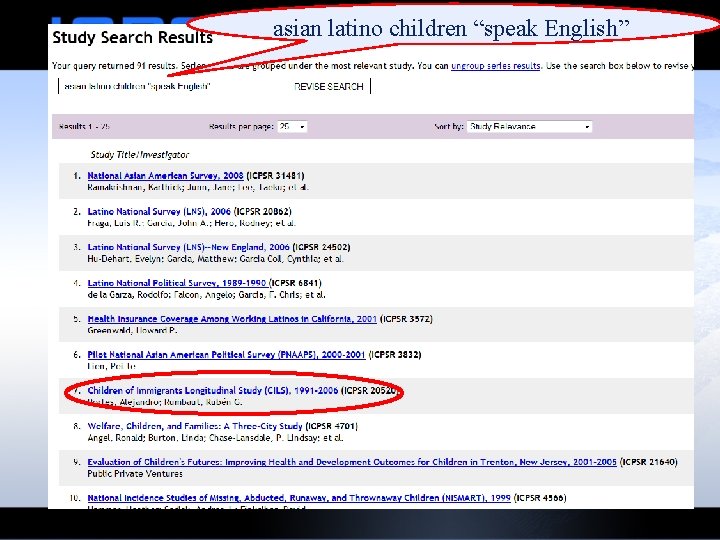The height and width of the screenshot is (540, 720).
Task: Click the search query input field
Action: pos(174,86)
